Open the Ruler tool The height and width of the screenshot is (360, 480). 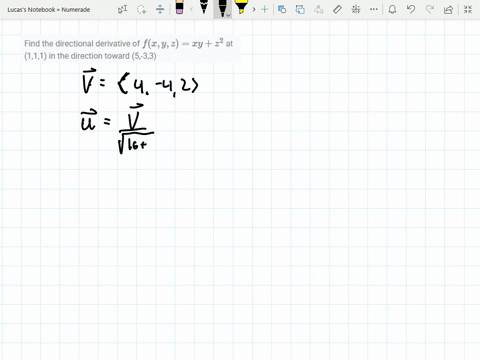pos(337,9)
